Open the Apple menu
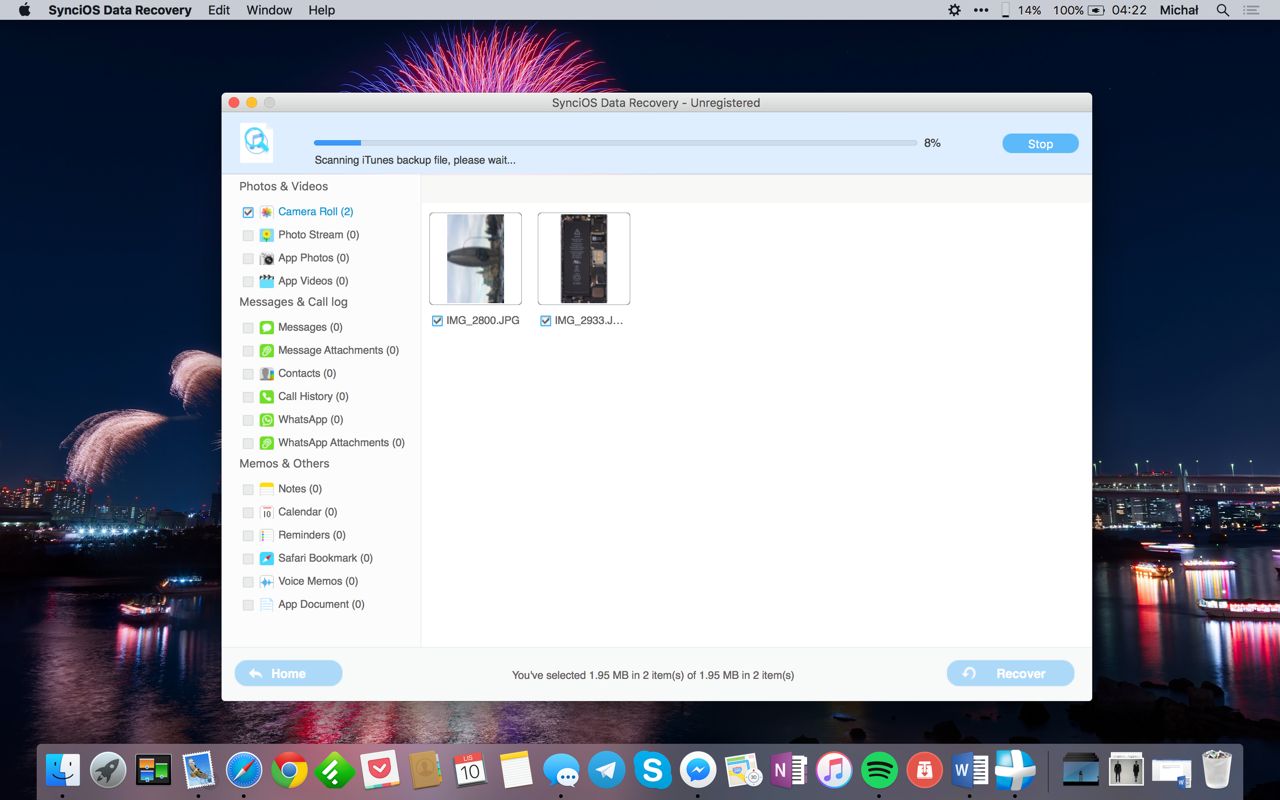Screen dimensions: 1280x800 tap(25, 10)
